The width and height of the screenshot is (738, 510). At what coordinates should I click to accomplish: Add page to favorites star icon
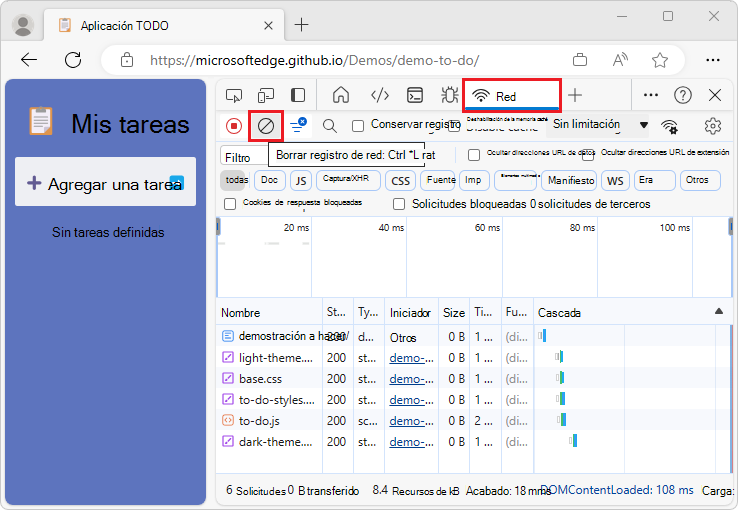tap(659, 60)
